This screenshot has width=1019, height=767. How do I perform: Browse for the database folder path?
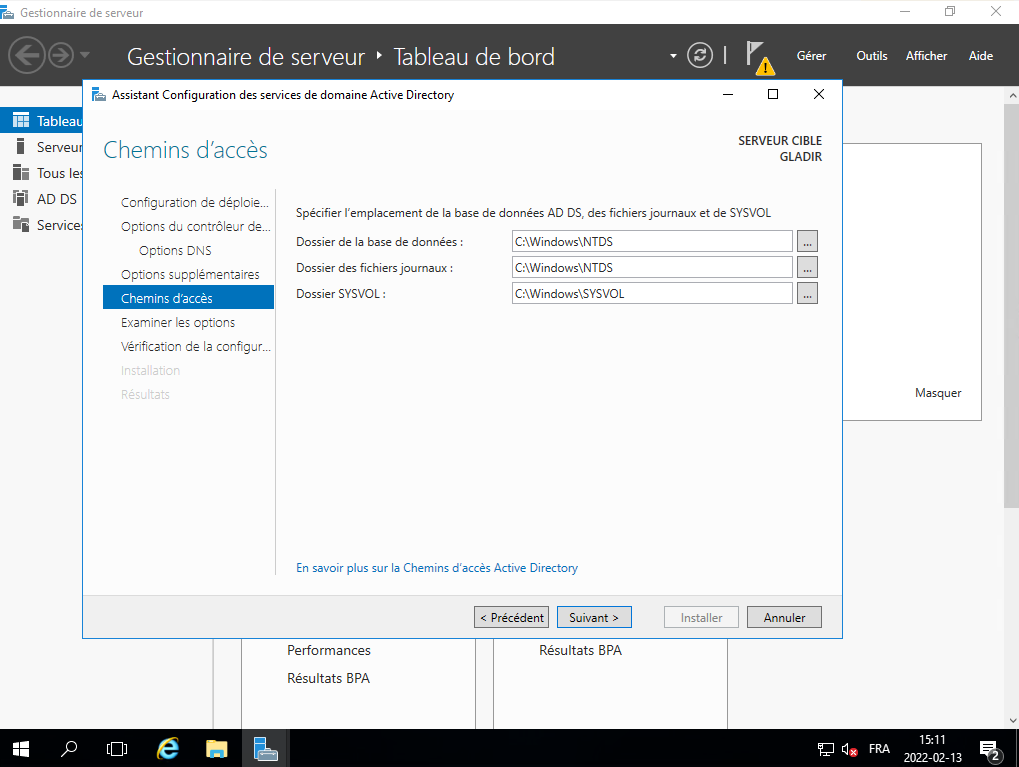[807, 241]
